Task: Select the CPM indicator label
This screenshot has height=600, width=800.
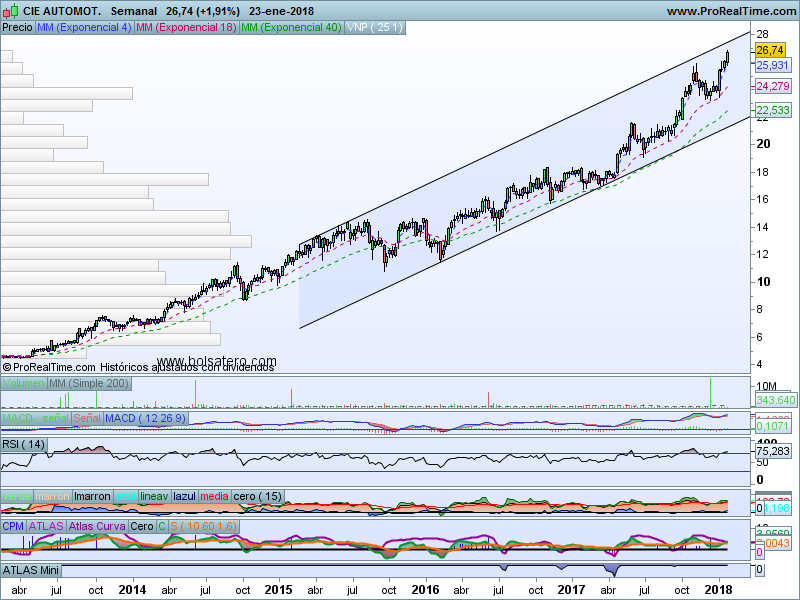Action: pyautogui.click(x=13, y=525)
